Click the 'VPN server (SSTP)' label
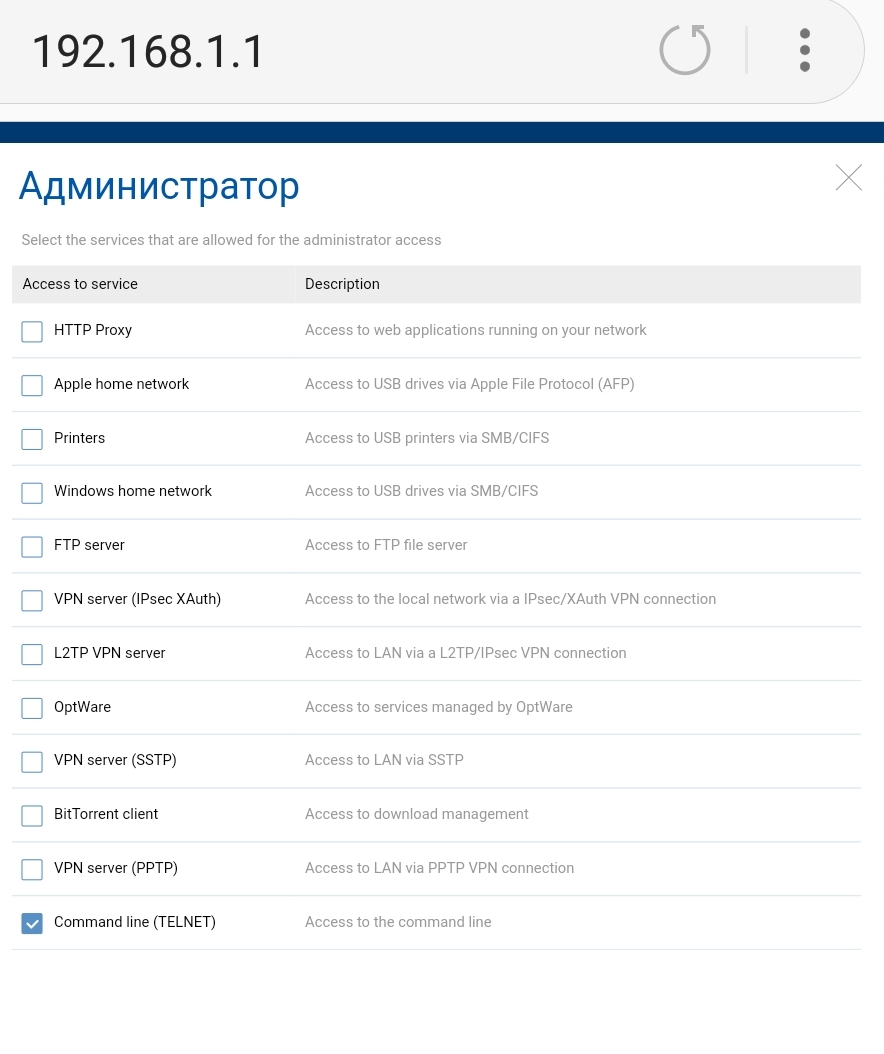The height and width of the screenshot is (1054, 884). [x=115, y=760]
